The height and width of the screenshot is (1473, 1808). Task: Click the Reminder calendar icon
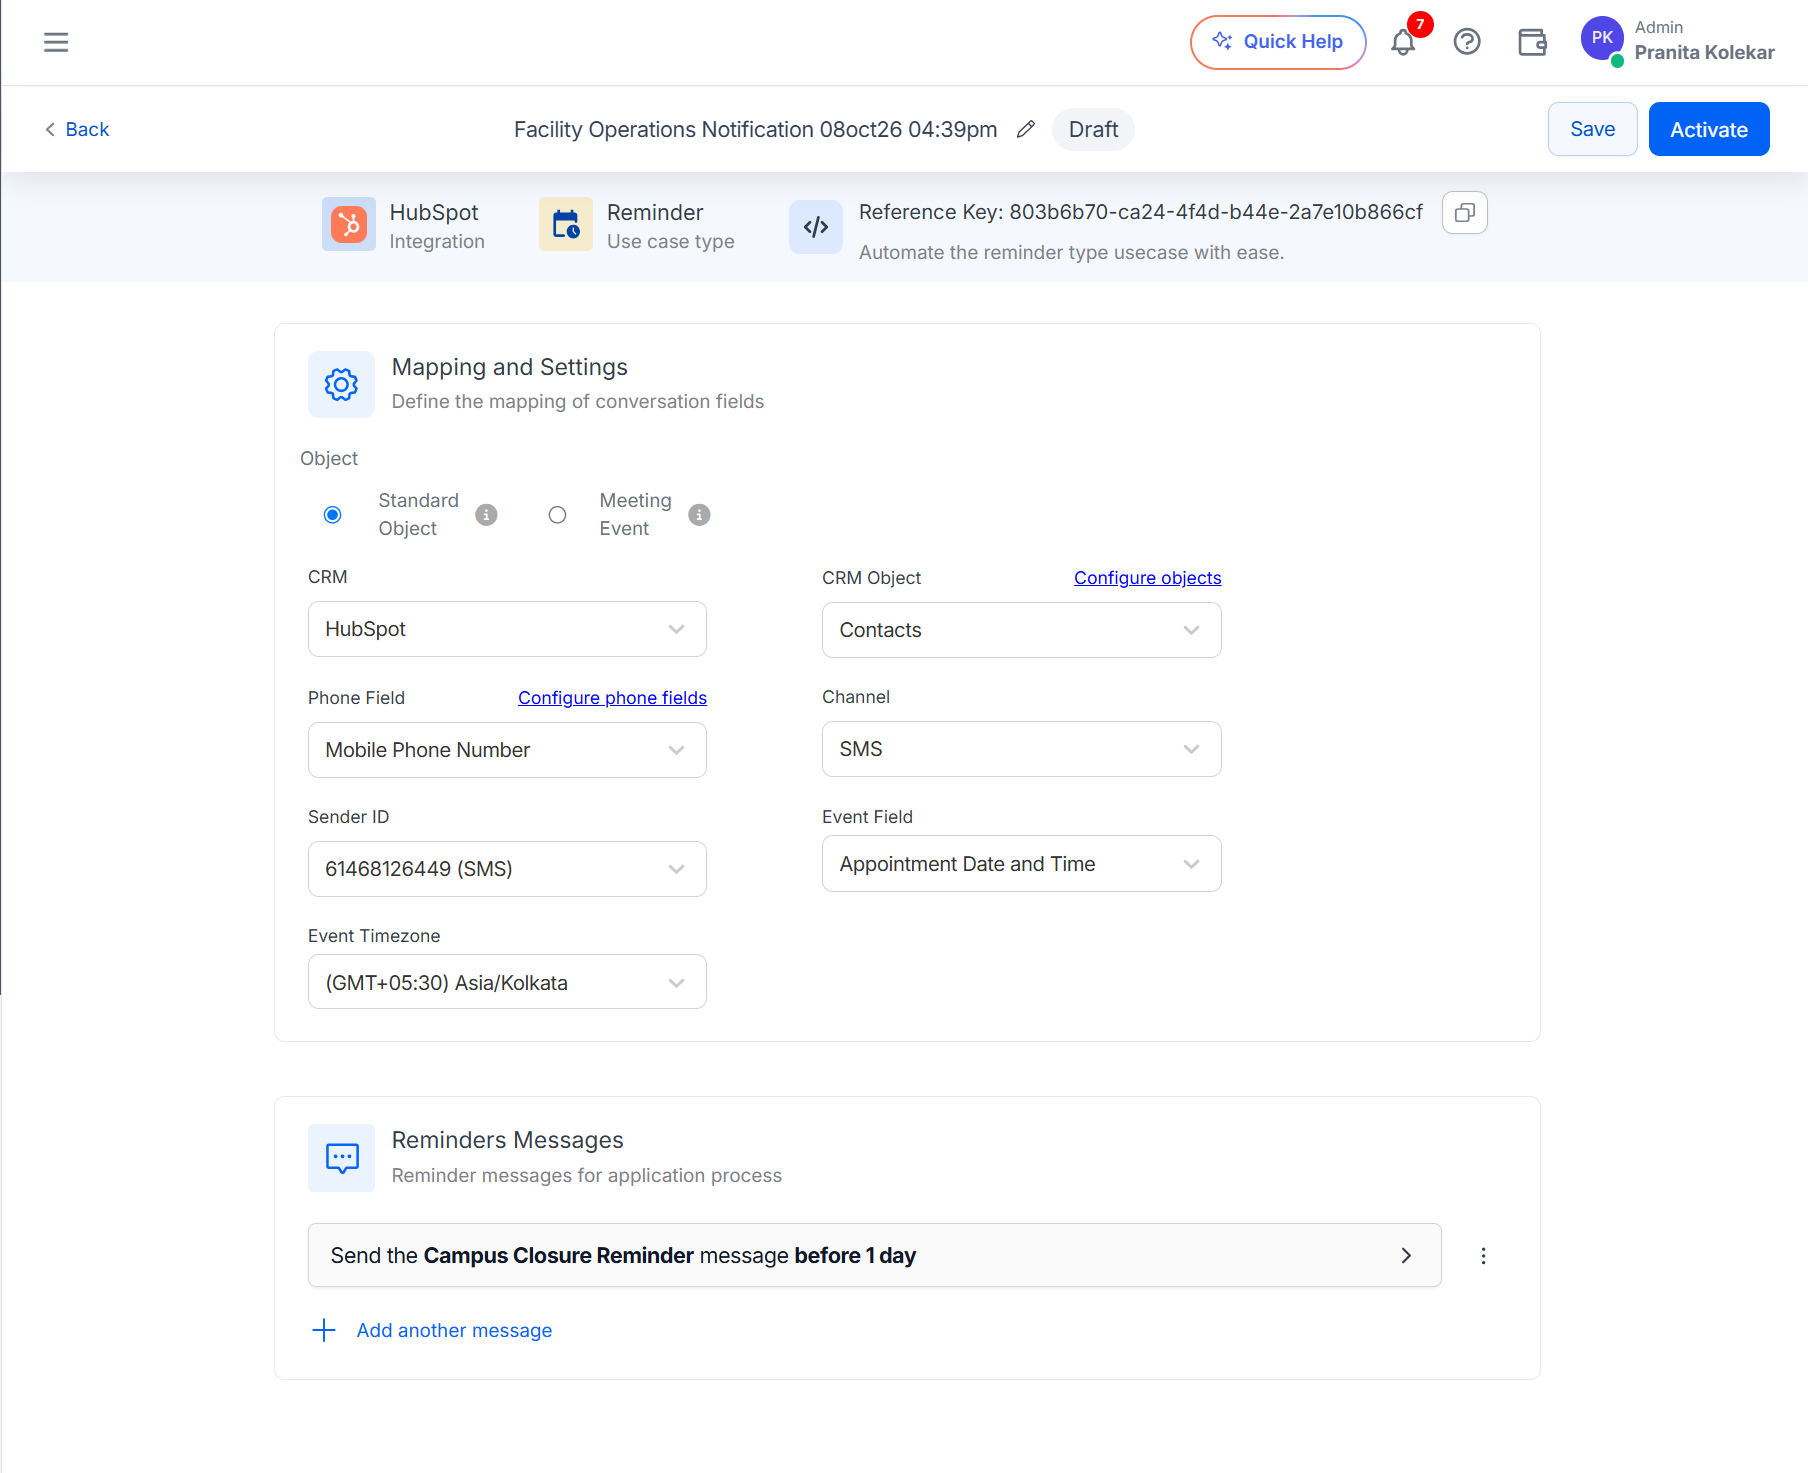566,224
